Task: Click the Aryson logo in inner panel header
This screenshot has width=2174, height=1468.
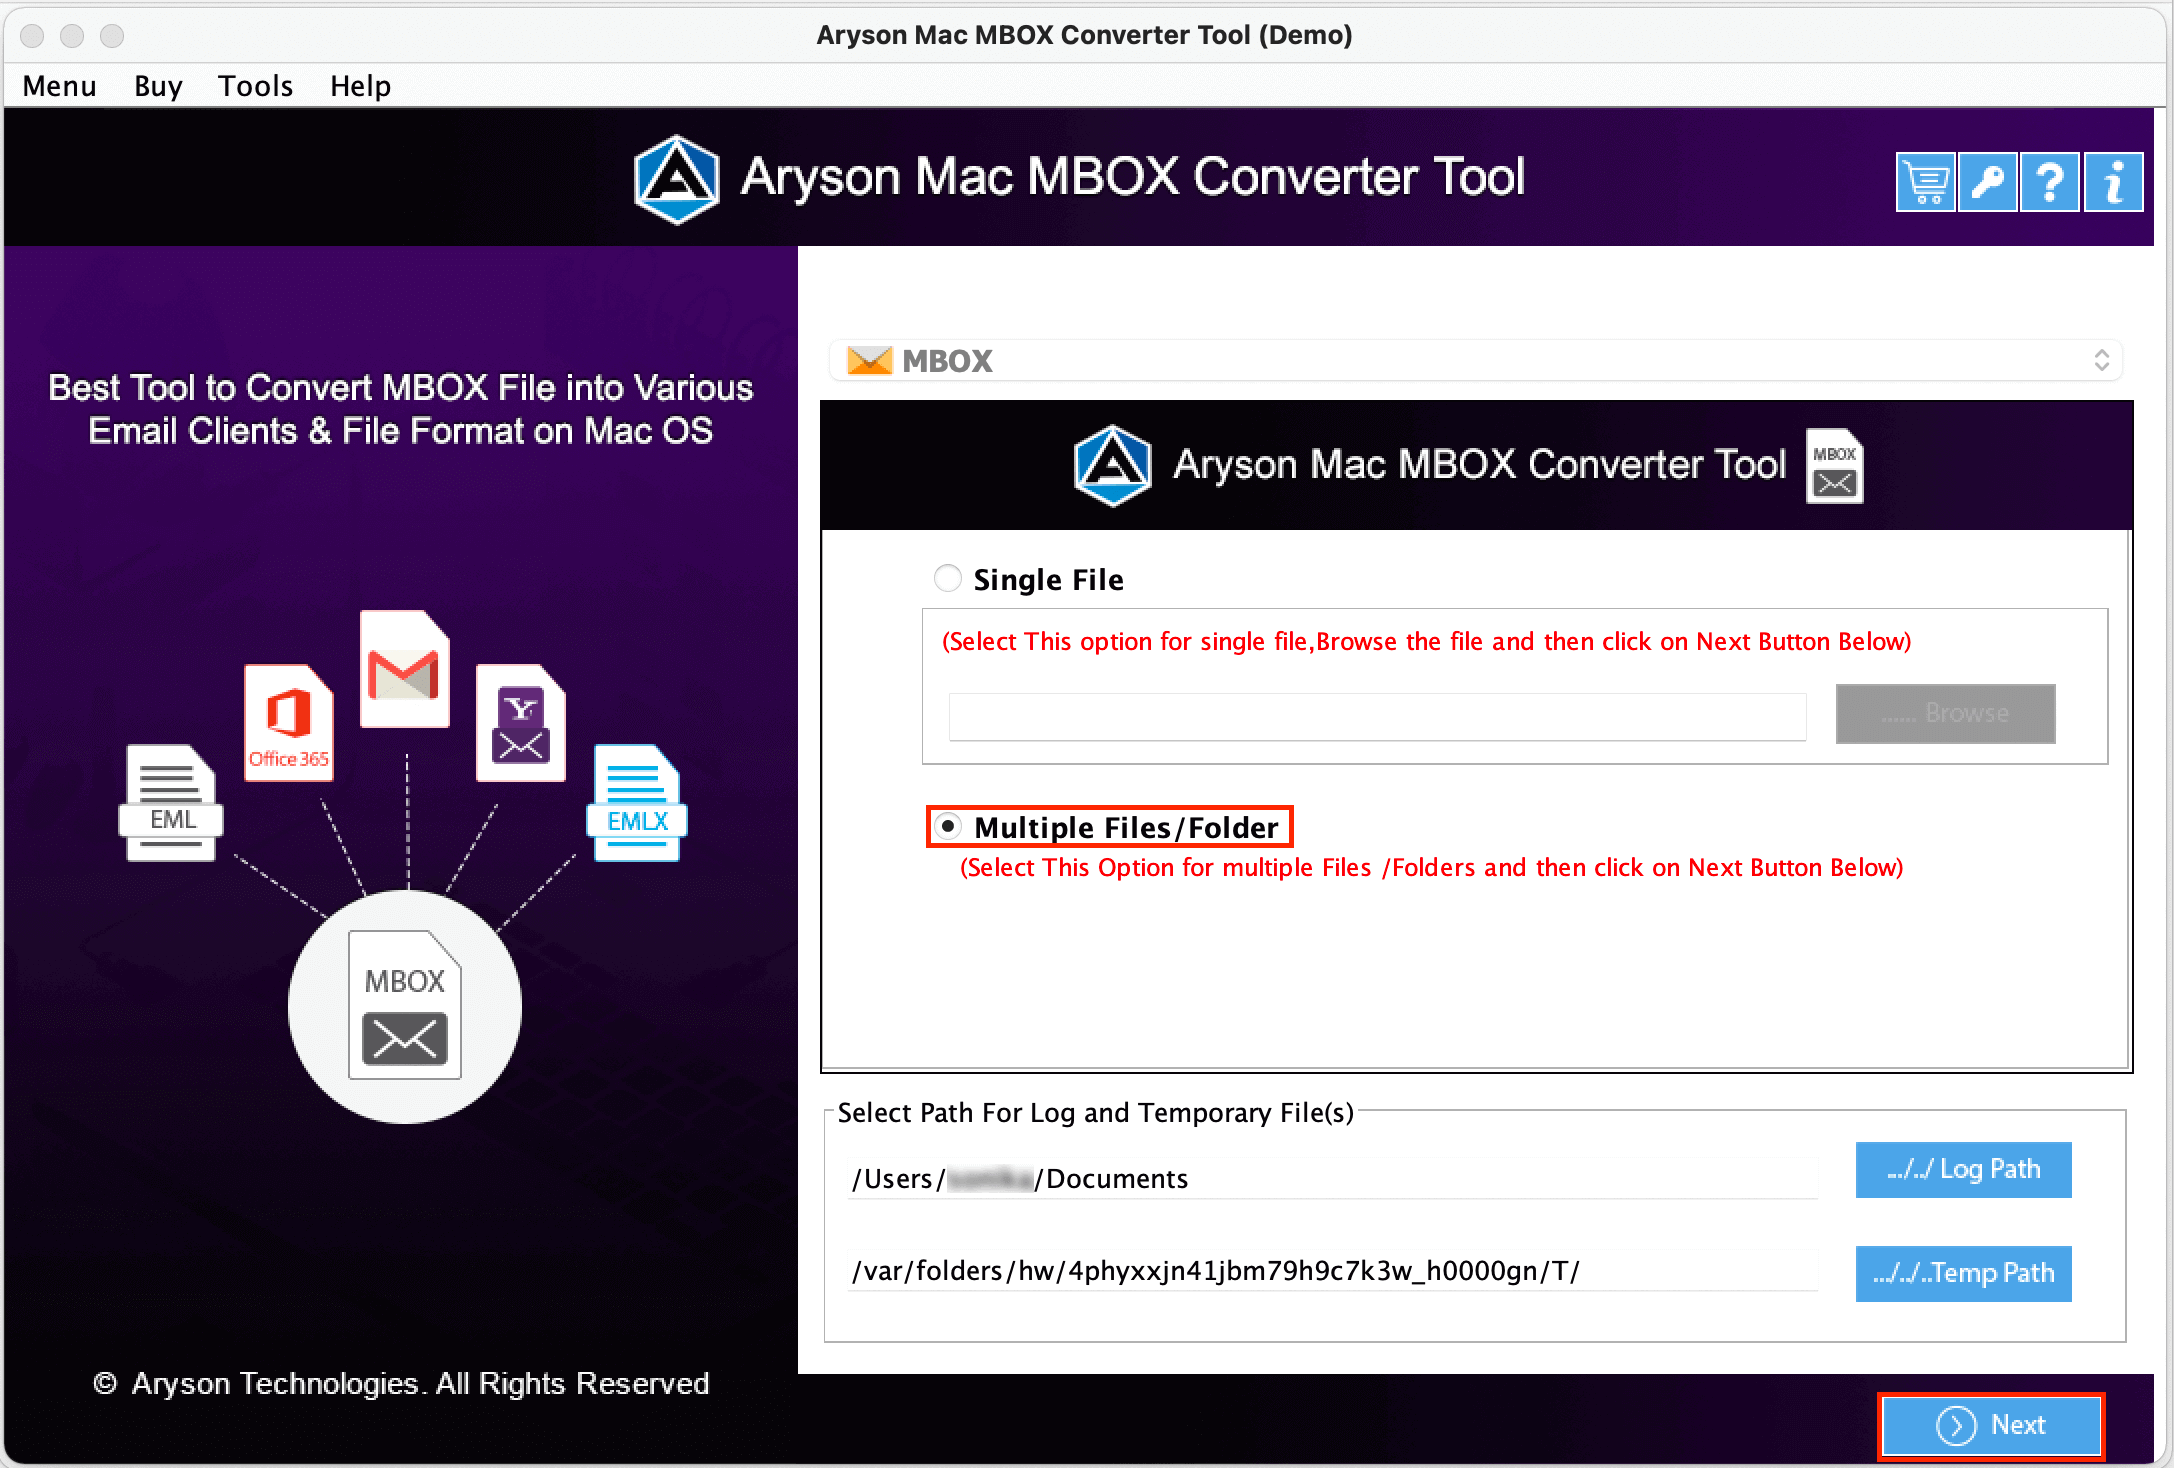Action: click(x=1112, y=466)
